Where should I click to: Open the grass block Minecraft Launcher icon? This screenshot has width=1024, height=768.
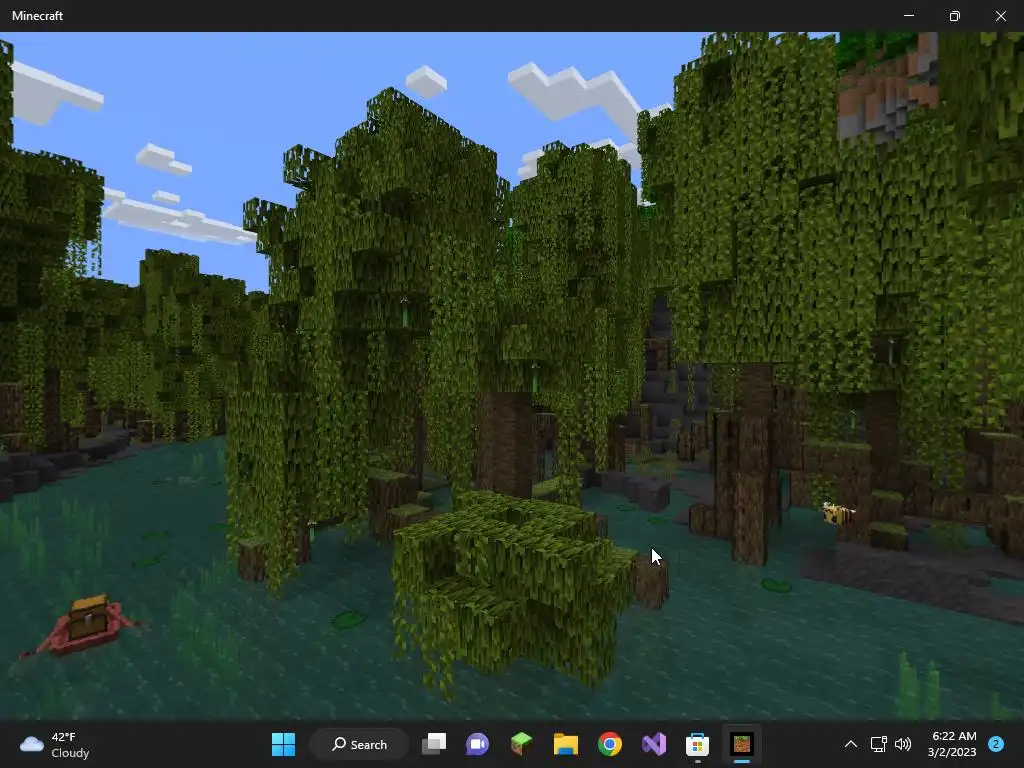[521, 744]
